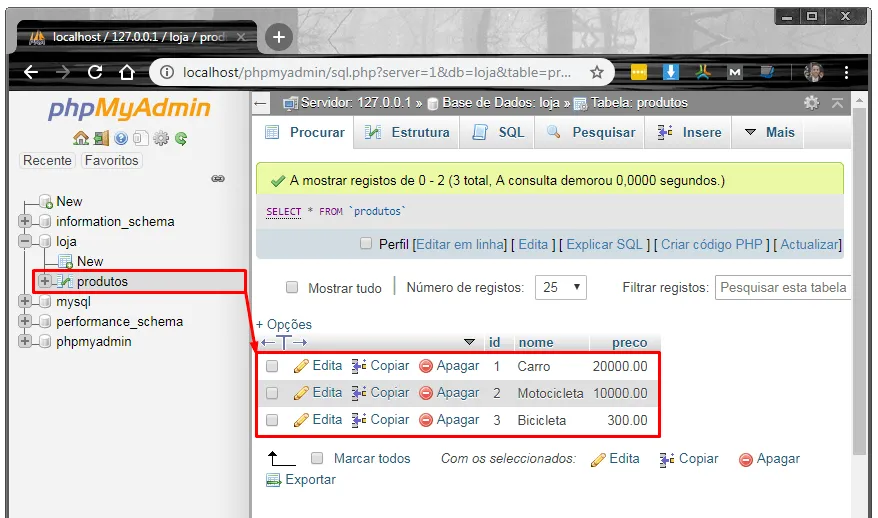
Task: Click New under loja database
Action: tap(90, 261)
